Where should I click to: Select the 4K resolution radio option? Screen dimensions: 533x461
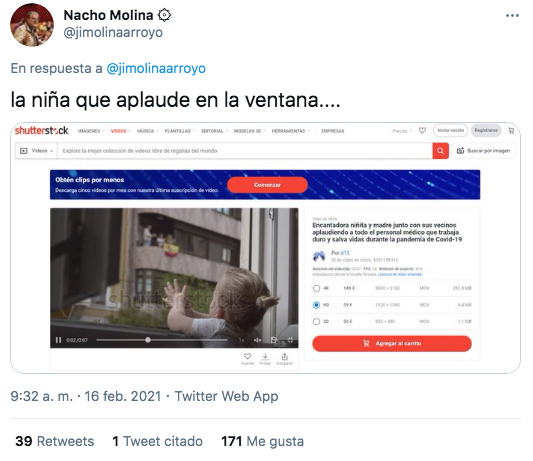(316, 288)
